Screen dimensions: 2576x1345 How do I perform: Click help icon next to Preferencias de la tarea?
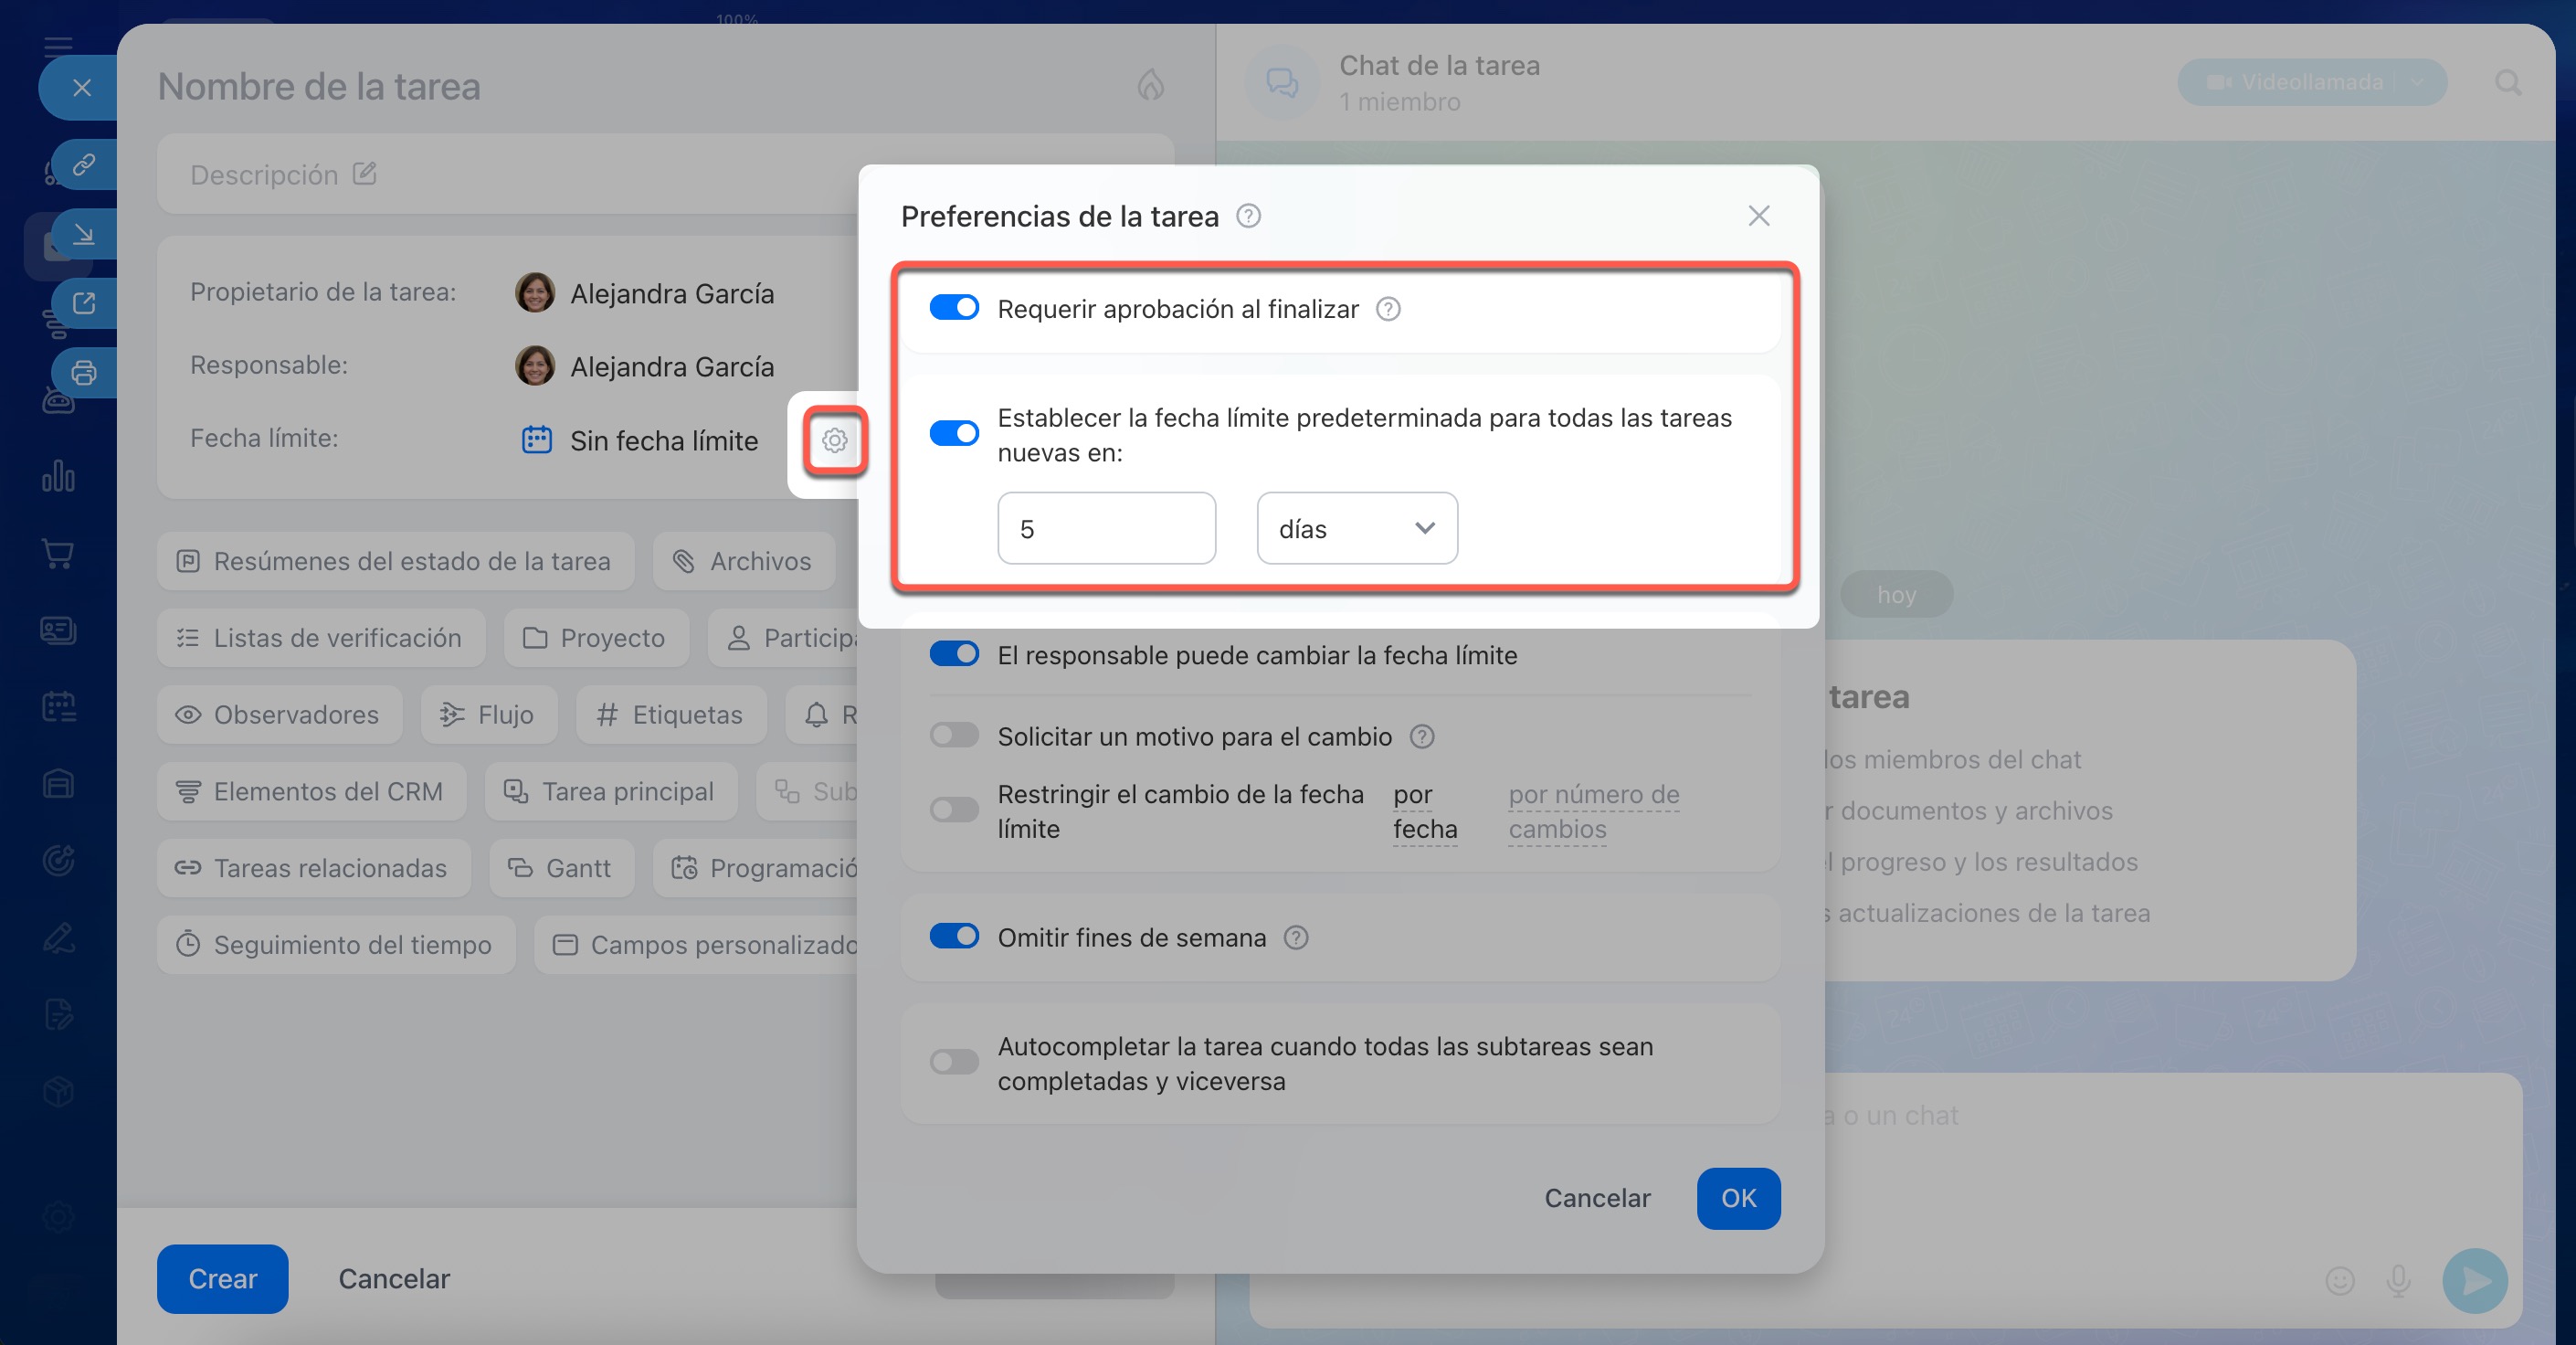(1248, 216)
